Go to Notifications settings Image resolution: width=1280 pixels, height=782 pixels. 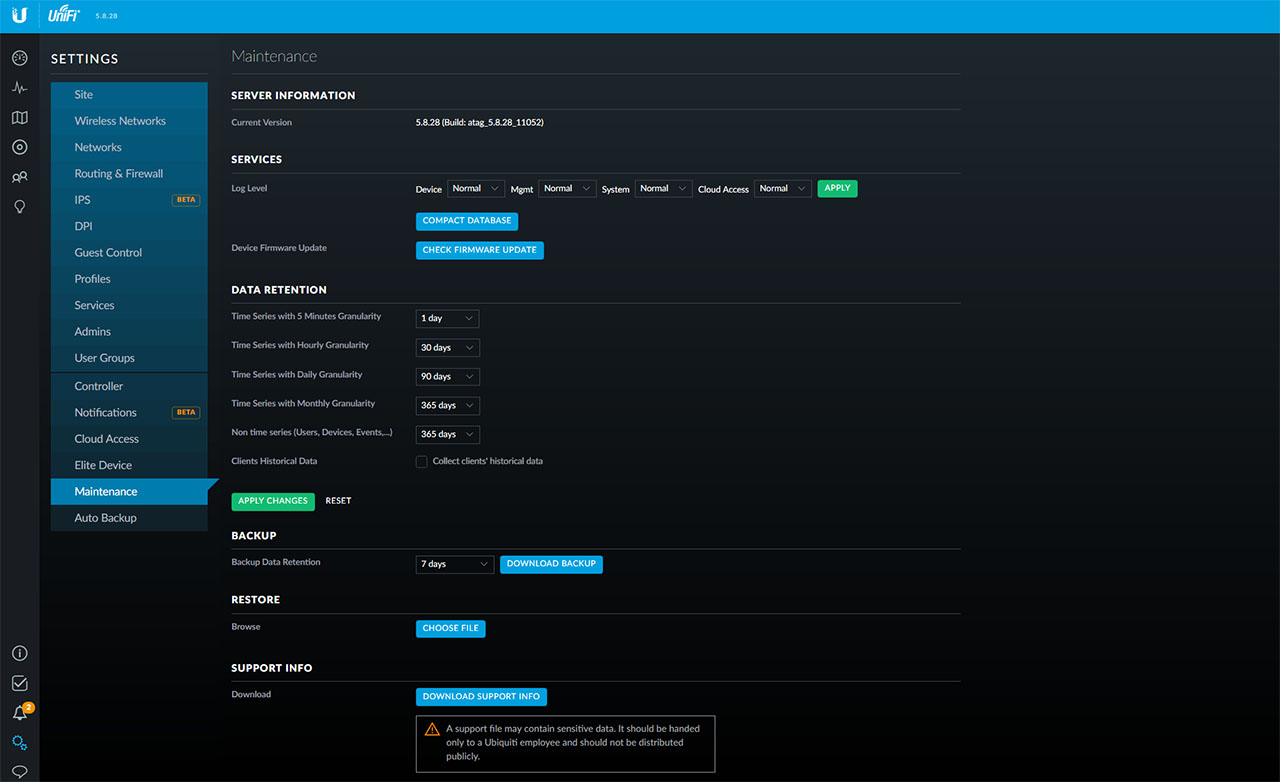129,412
